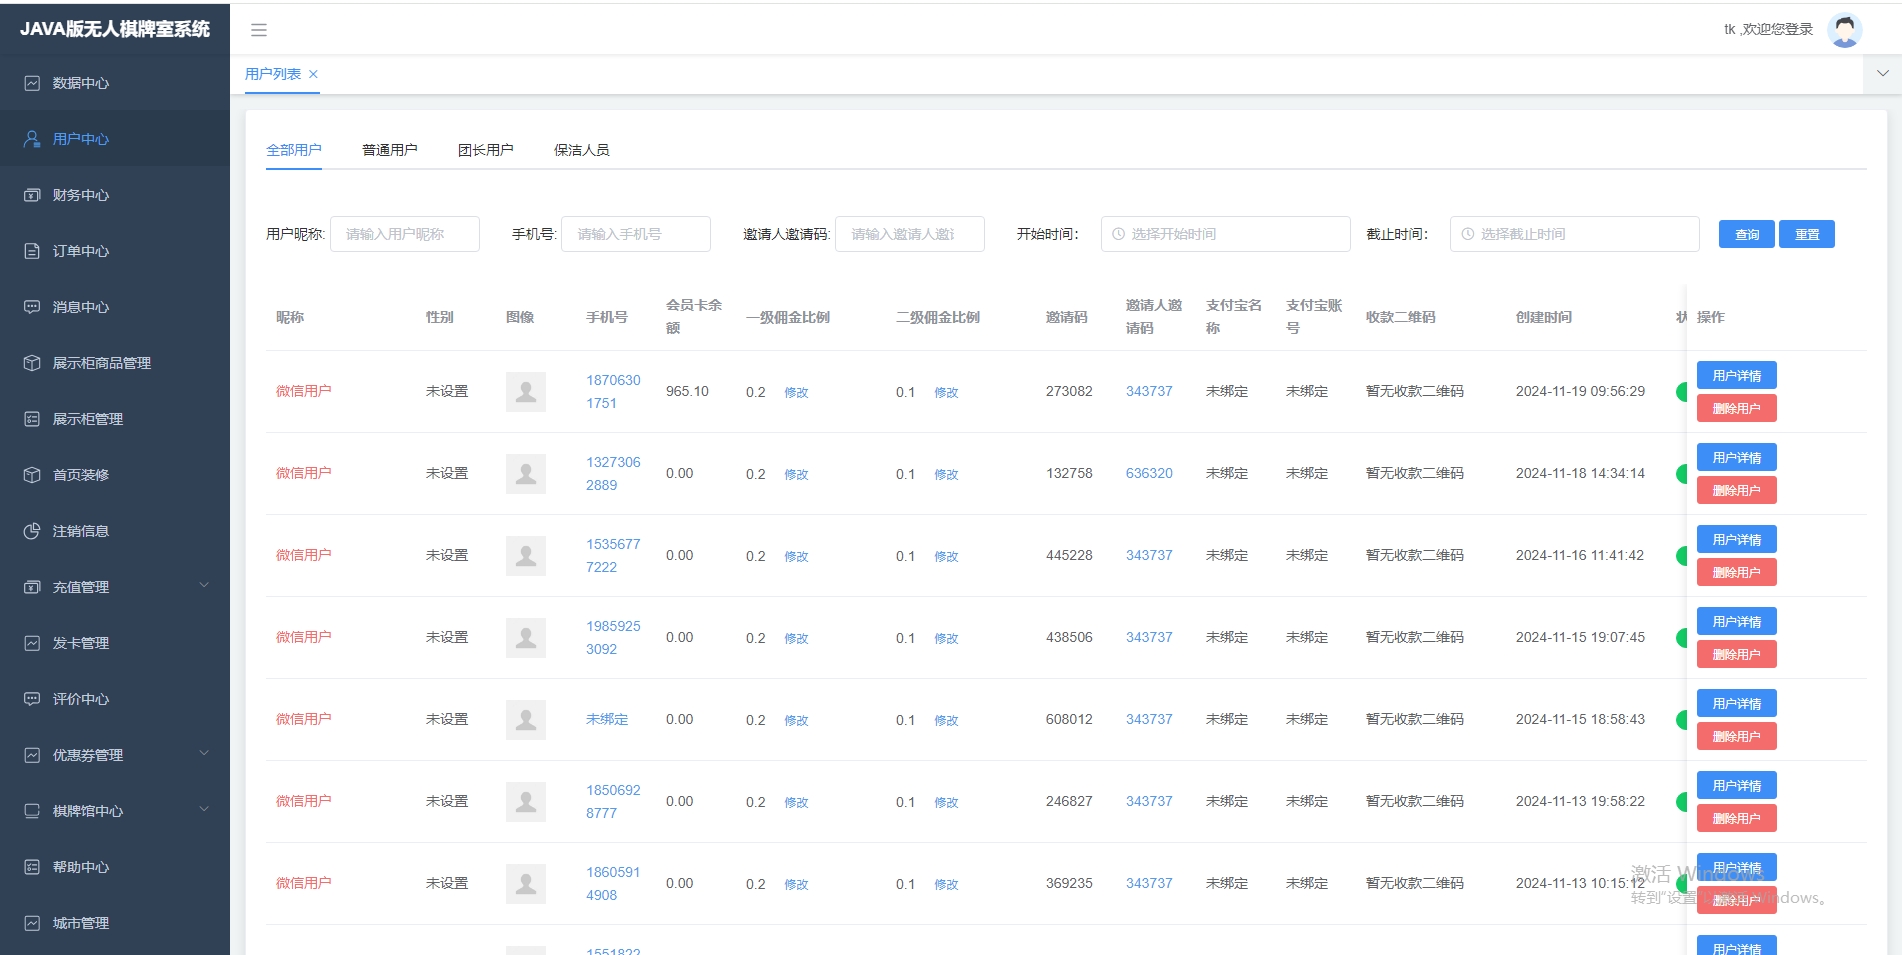Click the 发卡管理 sidebar icon
The height and width of the screenshot is (955, 1902).
(32, 643)
